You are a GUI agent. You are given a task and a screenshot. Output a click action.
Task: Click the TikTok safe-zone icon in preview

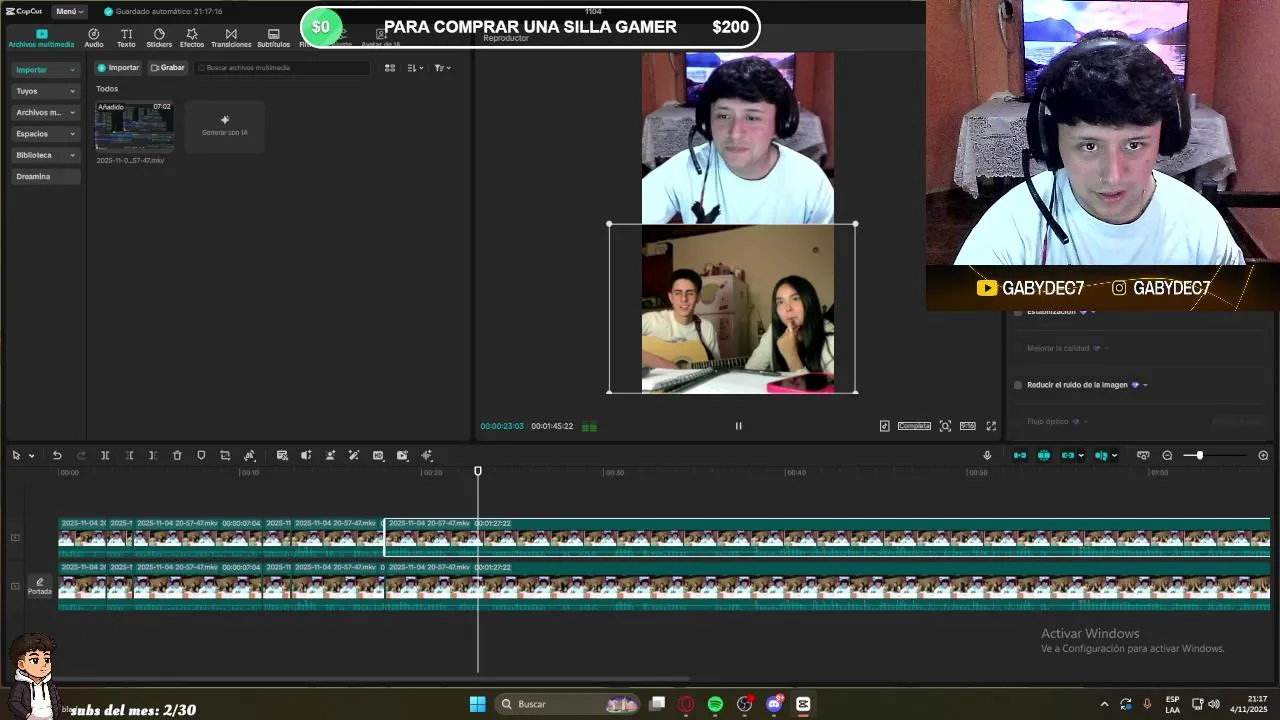(885, 426)
